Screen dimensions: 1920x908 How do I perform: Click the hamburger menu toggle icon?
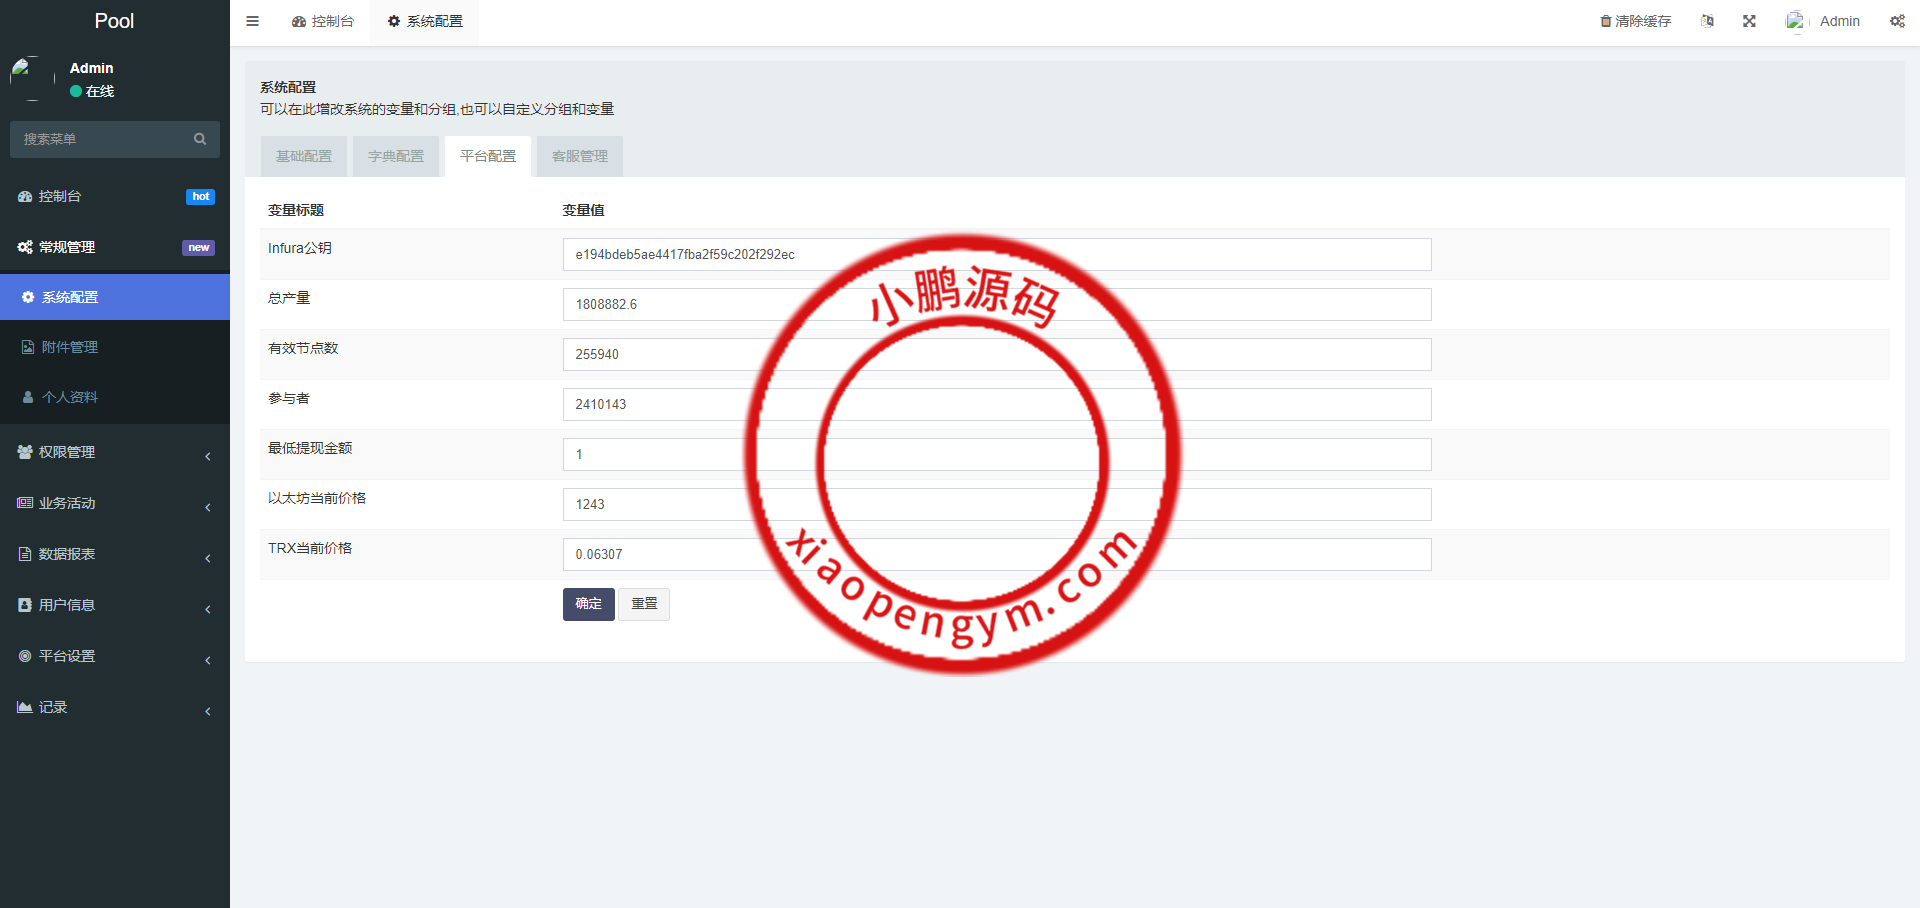tap(252, 21)
